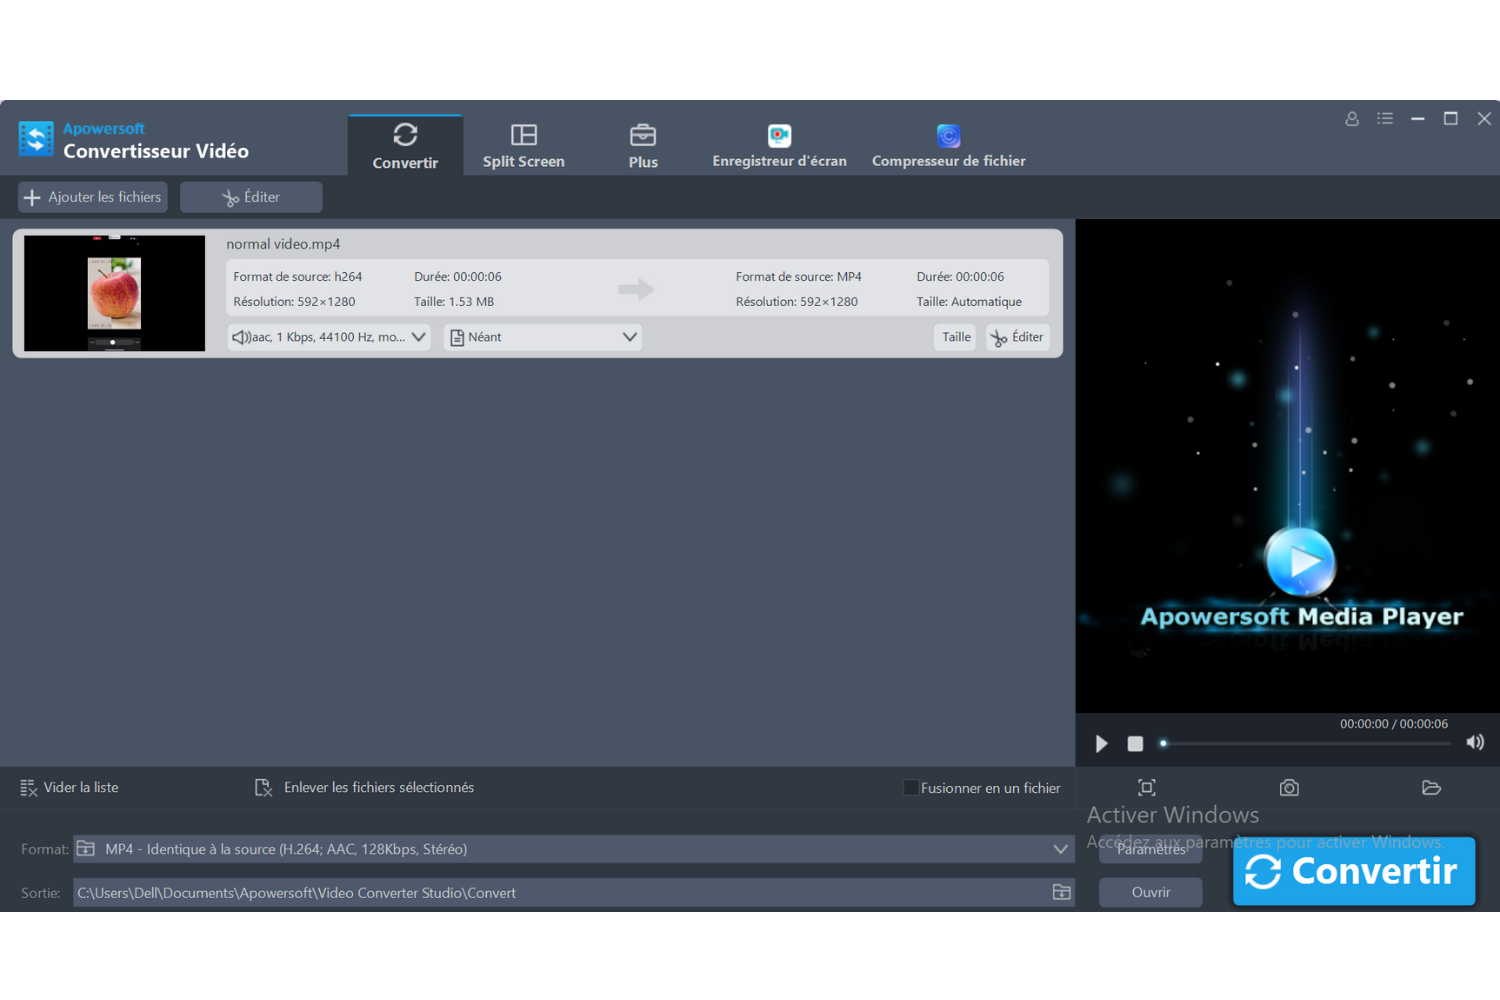Click the Ouvrir button
Image resolution: width=1500 pixels, height=1000 pixels.
(1151, 892)
